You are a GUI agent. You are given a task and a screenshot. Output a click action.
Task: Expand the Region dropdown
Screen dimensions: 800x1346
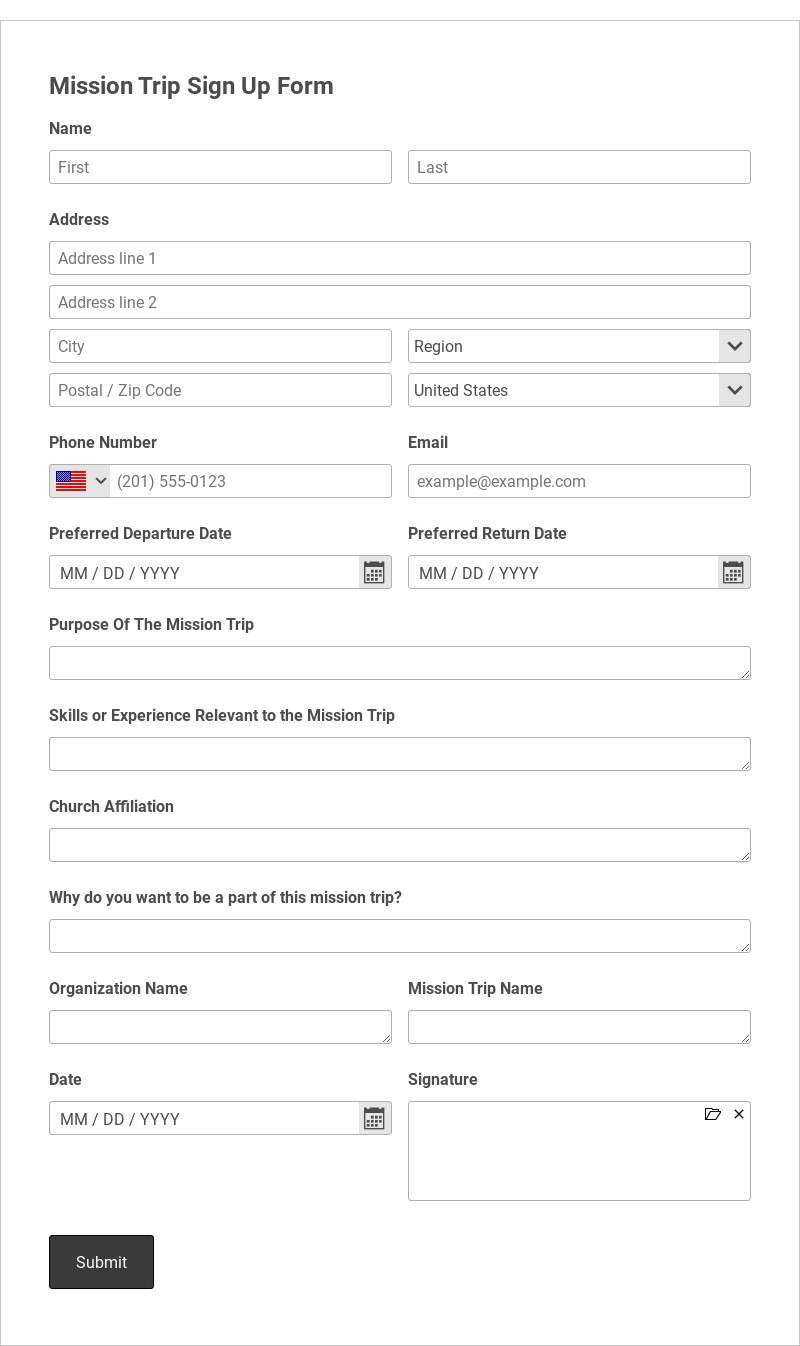click(579, 346)
